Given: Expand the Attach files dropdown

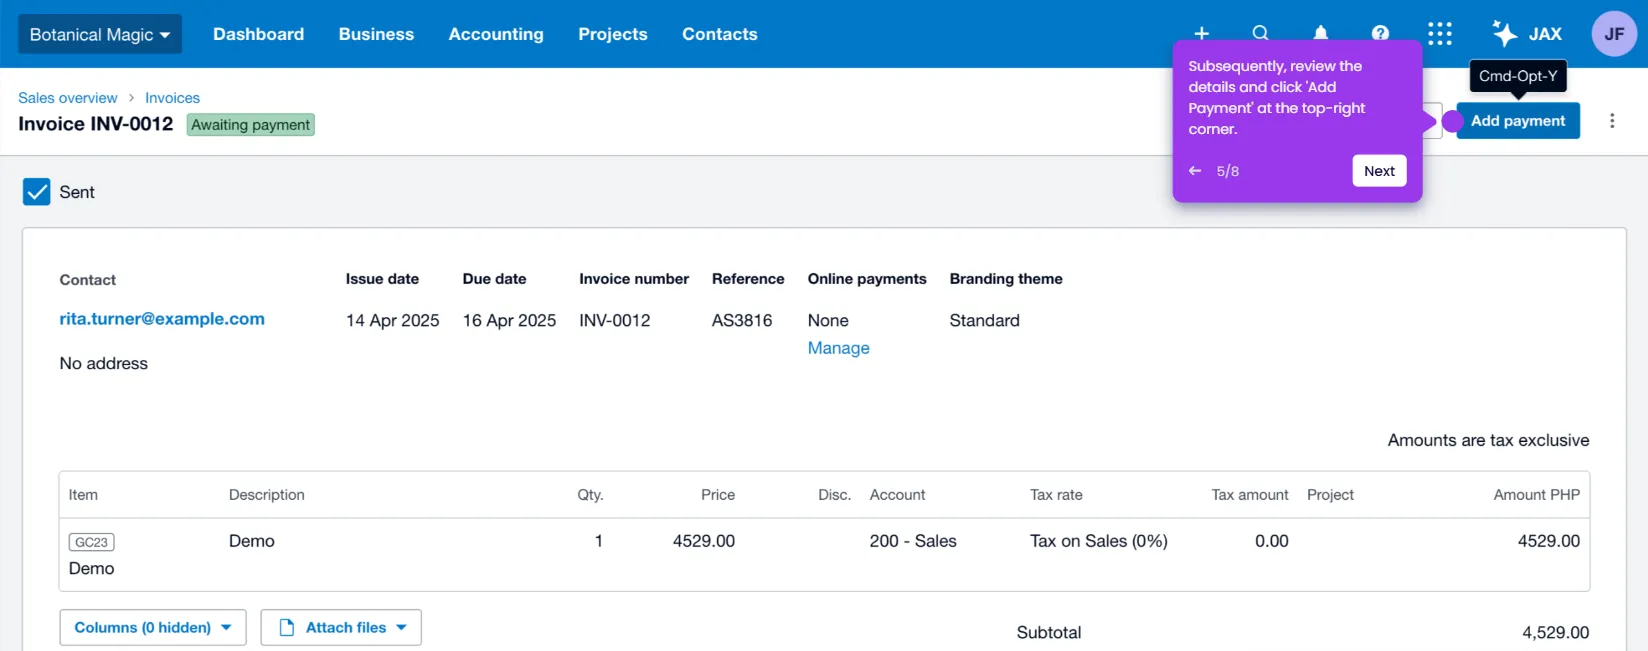Looking at the screenshot, I should coord(341,628).
